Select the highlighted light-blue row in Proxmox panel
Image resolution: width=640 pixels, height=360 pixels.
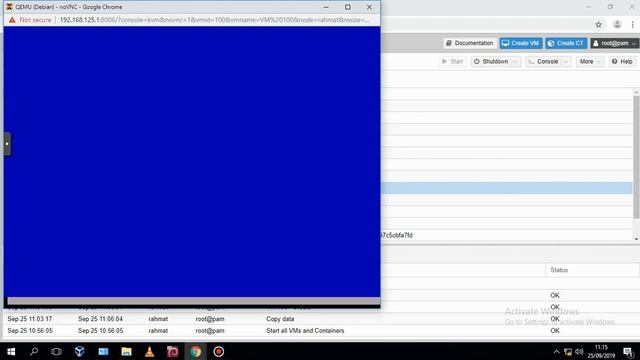pos(507,188)
